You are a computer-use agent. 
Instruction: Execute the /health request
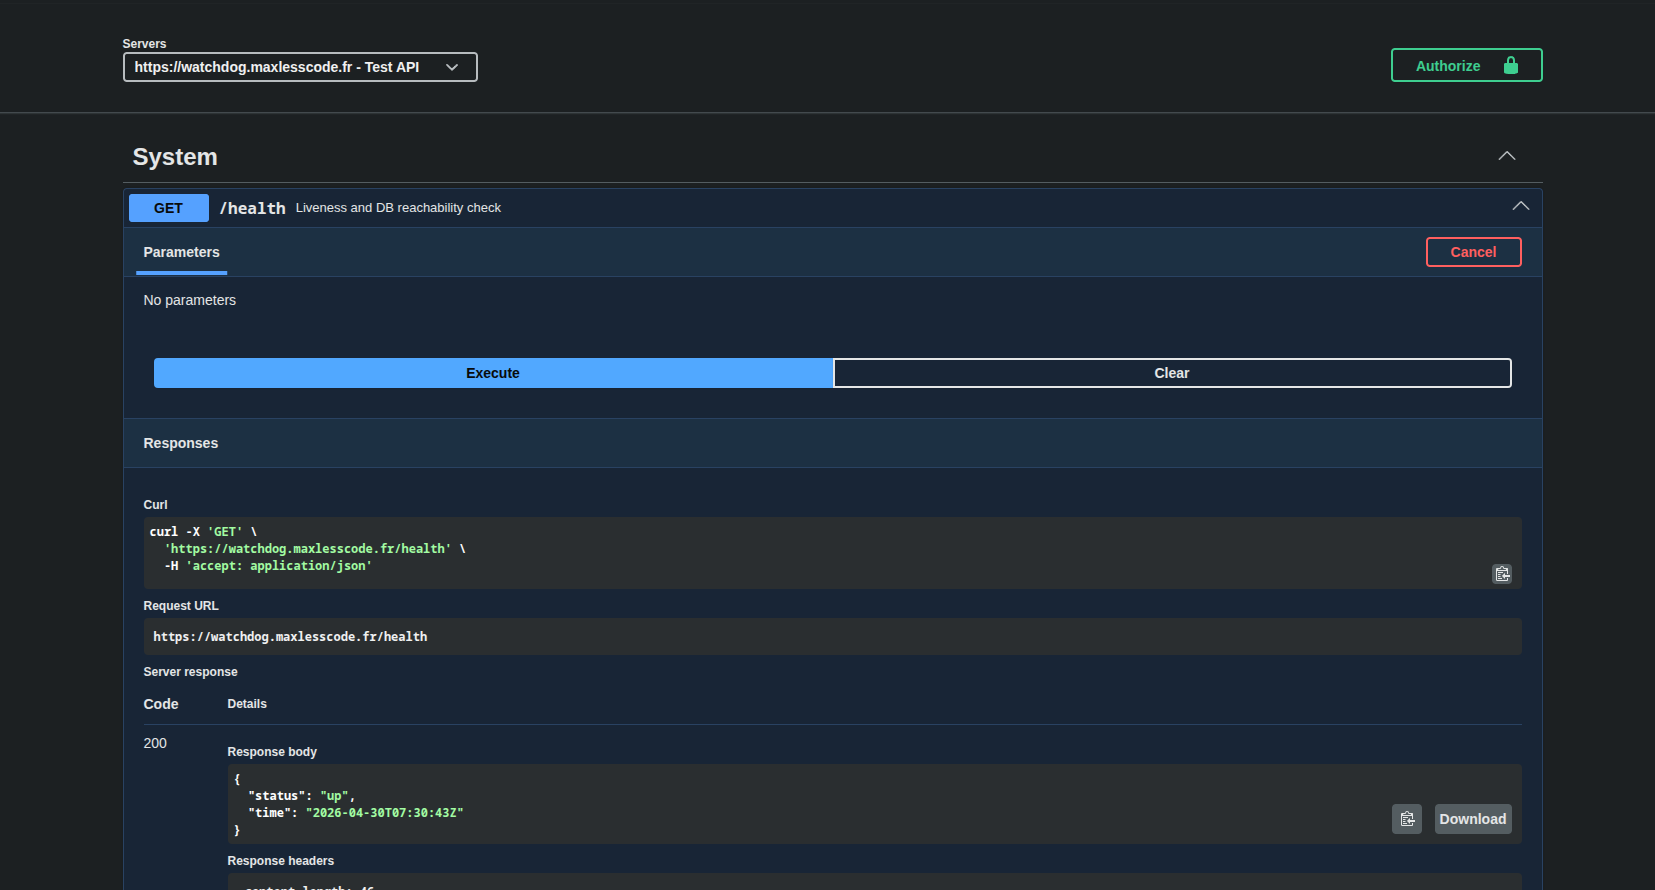(x=493, y=373)
